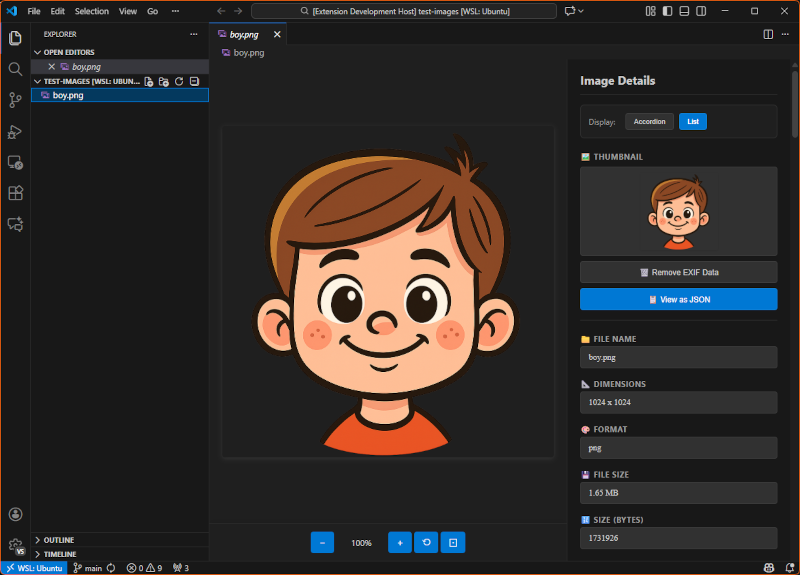Open the Selection menu
Screen dimensions: 800x575
coord(92,11)
